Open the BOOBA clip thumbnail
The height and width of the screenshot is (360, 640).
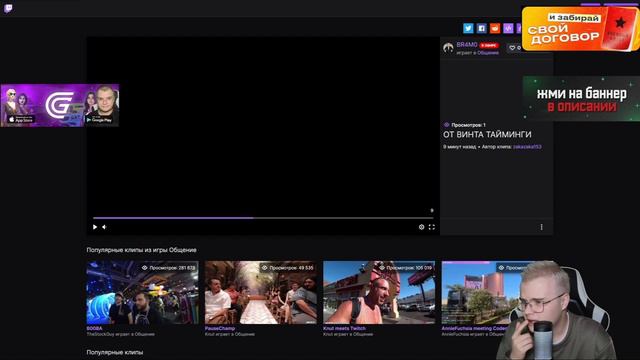click(142, 293)
